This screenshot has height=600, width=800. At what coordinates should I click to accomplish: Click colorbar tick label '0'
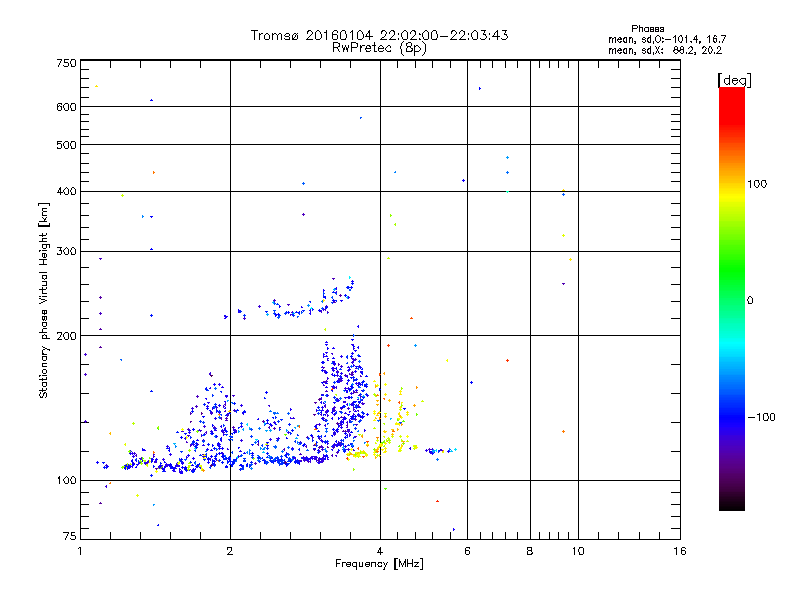pos(750,301)
